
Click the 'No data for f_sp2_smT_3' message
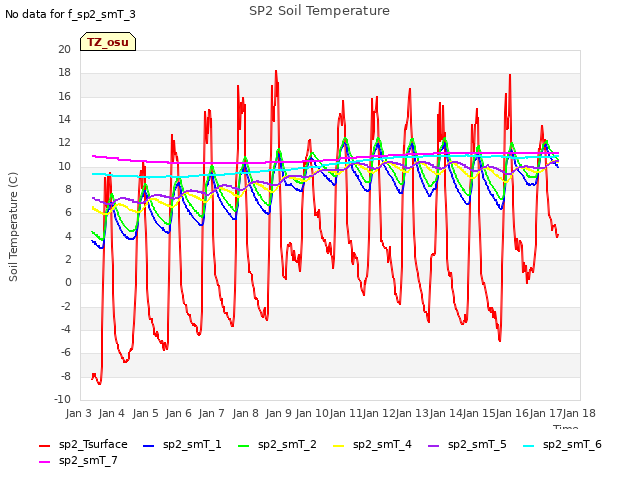coord(70,14)
